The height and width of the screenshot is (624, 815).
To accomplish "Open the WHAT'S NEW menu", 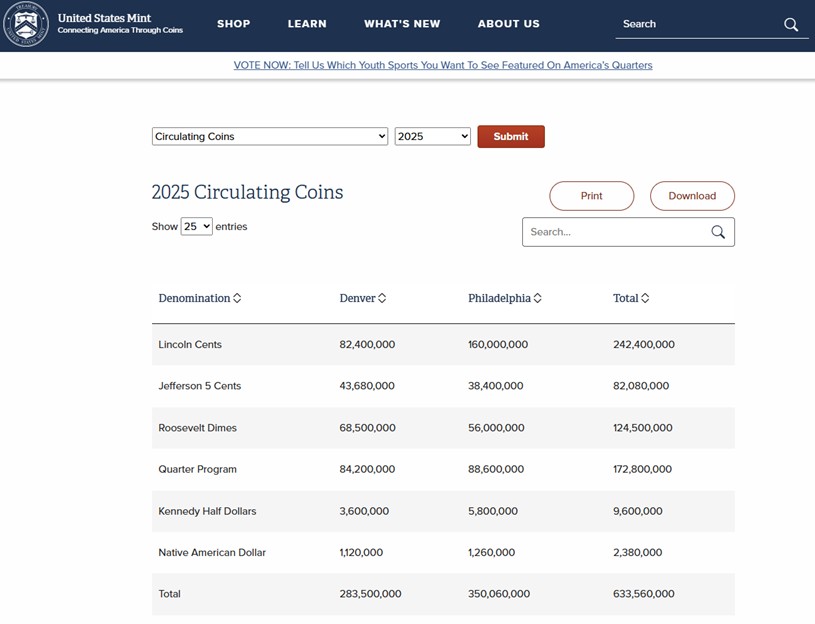I will pyautogui.click(x=402, y=24).
